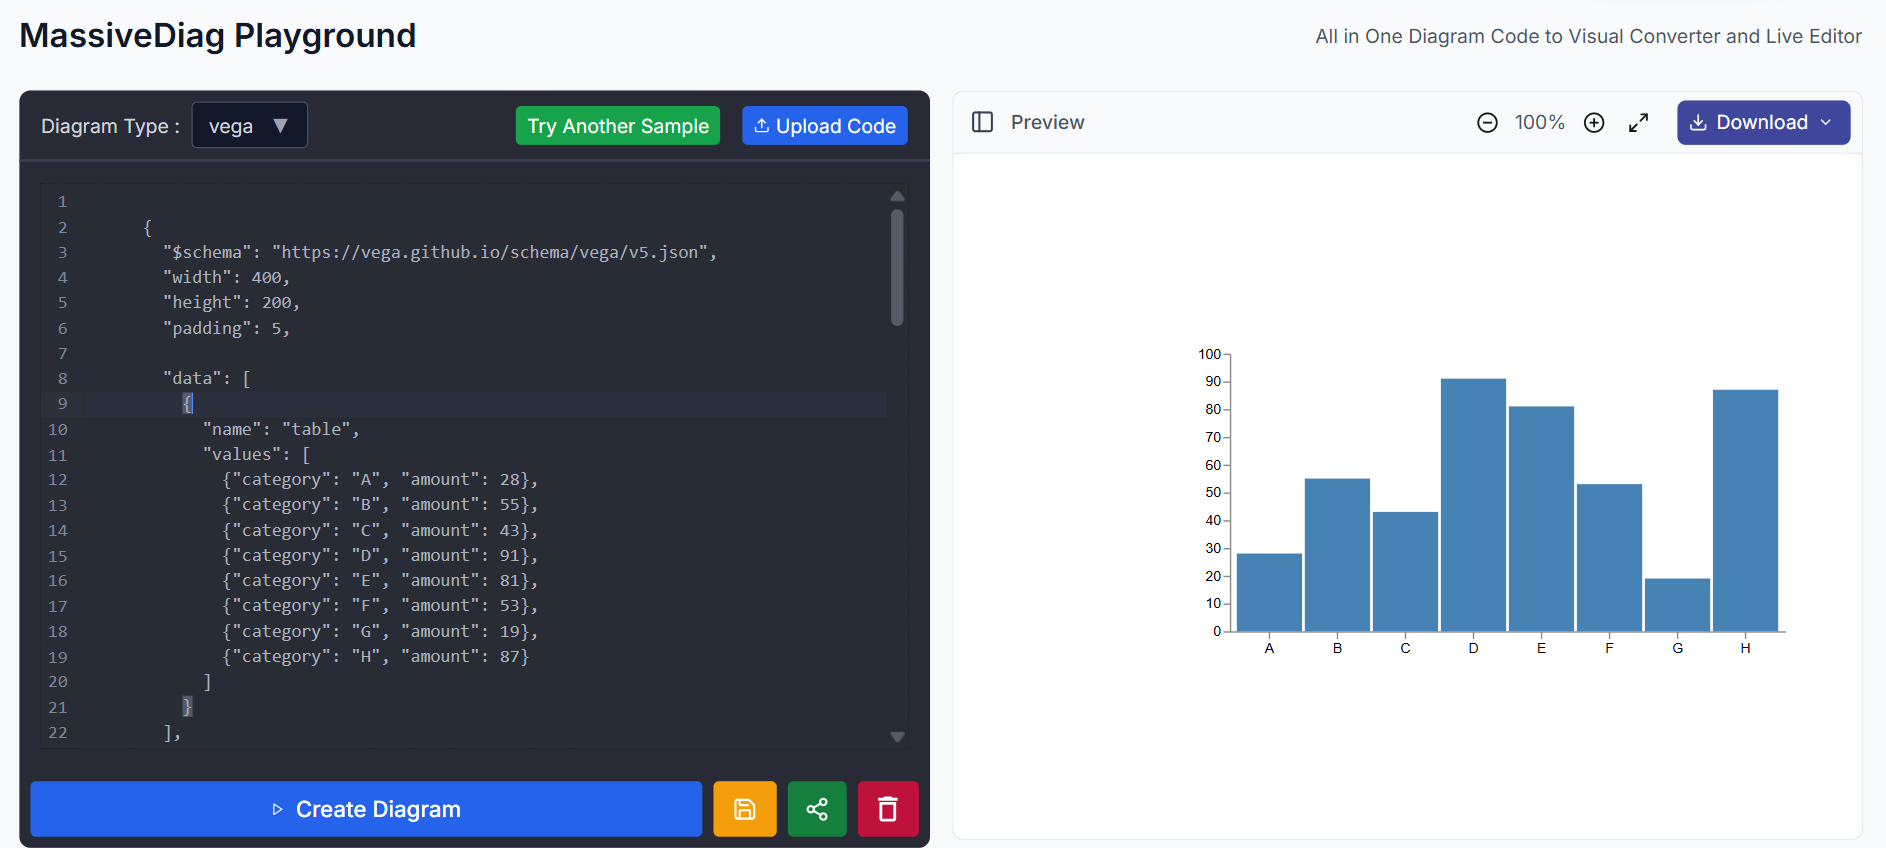Click scroll up arrow in code editor
1886x848 pixels.
[897, 196]
